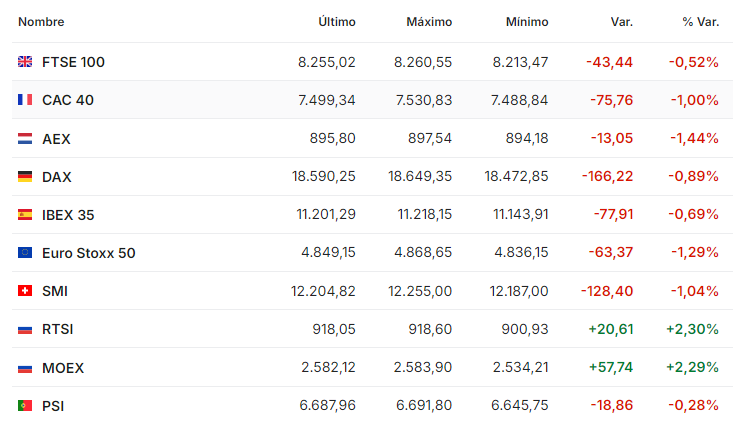The image size is (733, 424).
Task: Click the DAX last price 18.590,25
Action: coord(323,177)
